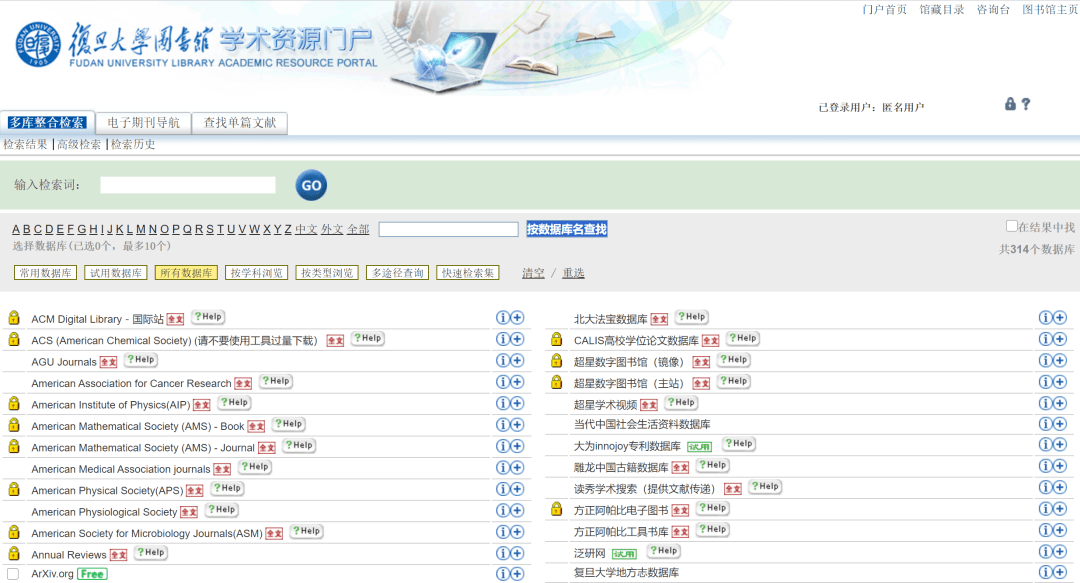Viewport: 1080px width, 583px height.
Task: Click the Free badge next to ArXiv.org
Action: pos(92,574)
